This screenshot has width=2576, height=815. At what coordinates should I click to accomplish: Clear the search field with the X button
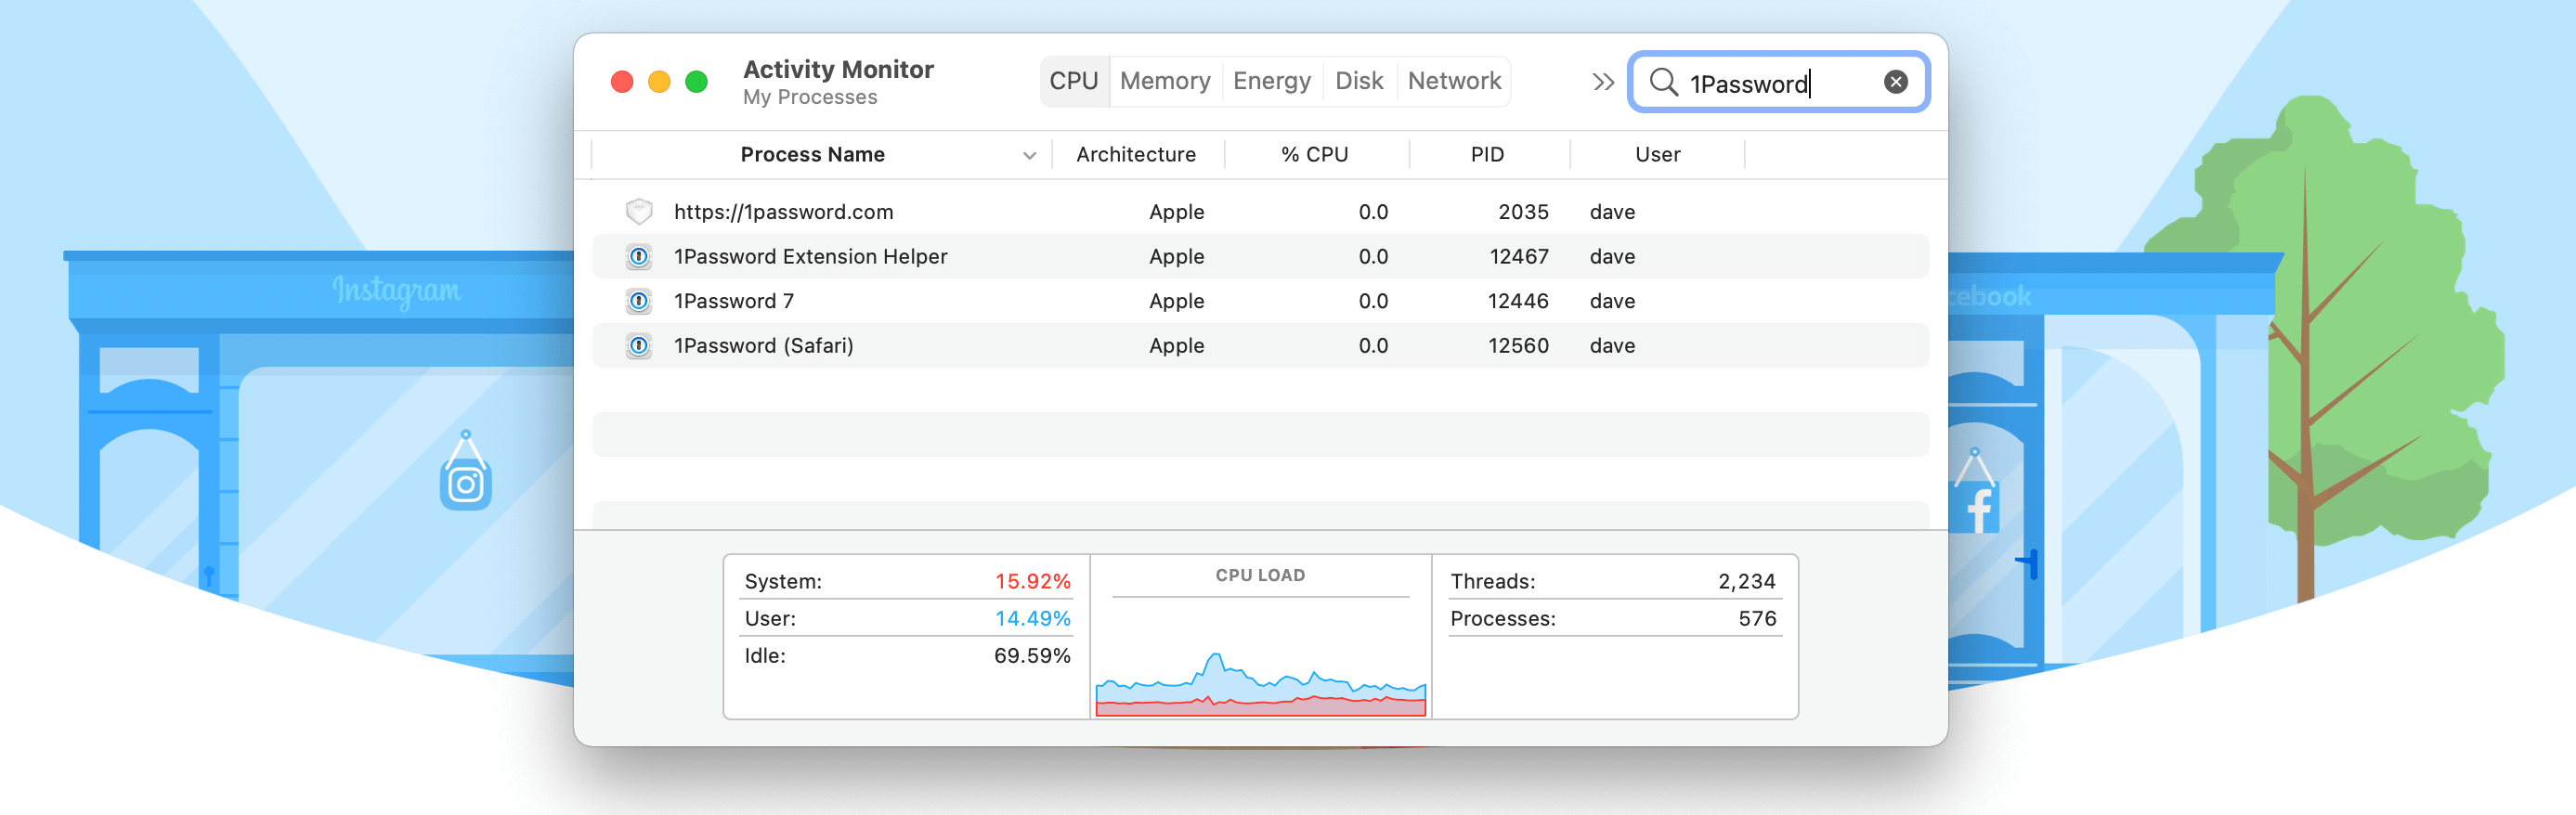[1895, 82]
